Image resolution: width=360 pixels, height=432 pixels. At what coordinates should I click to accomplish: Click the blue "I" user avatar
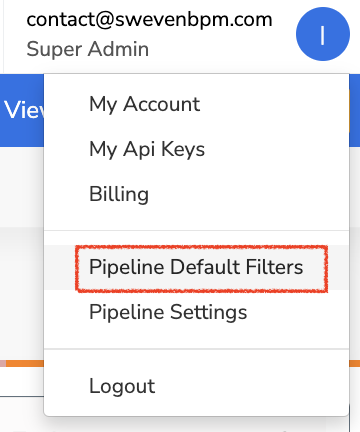[323, 34]
